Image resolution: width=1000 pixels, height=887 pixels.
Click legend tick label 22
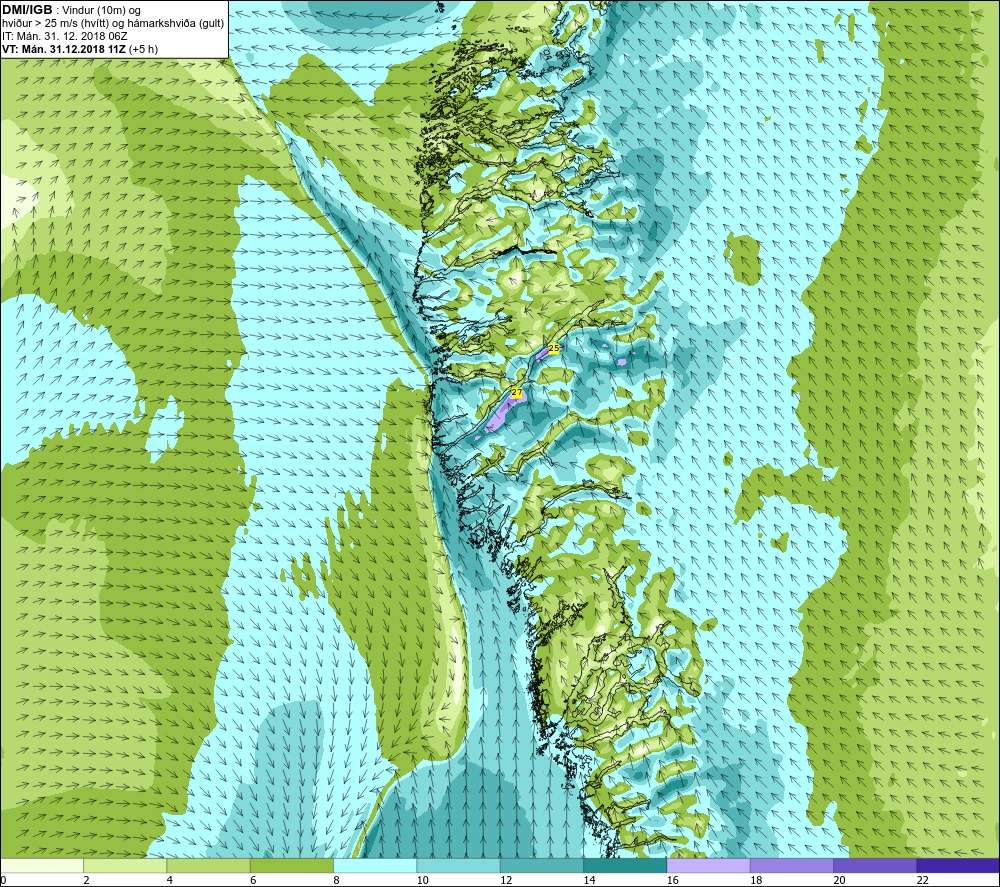click(x=923, y=880)
